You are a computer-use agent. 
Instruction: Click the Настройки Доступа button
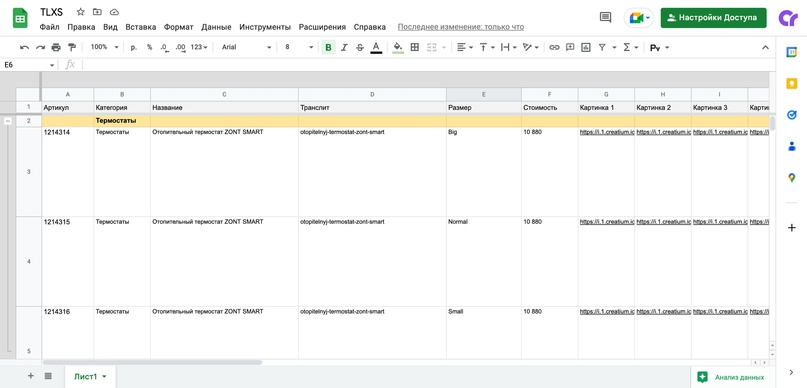pyautogui.click(x=713, y=17)
